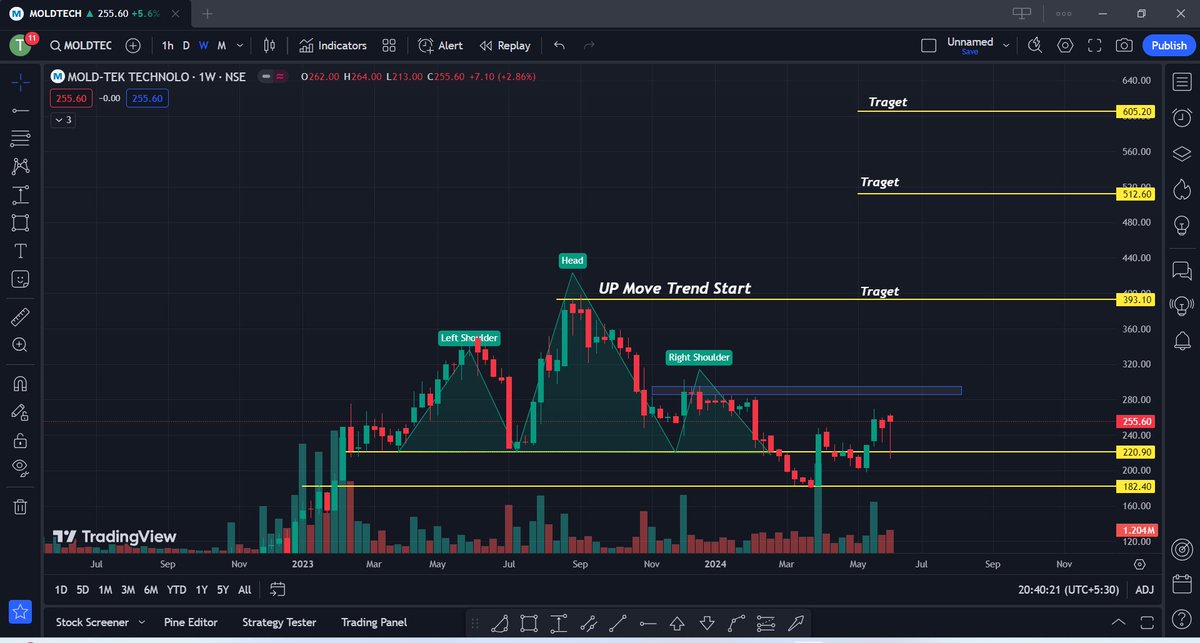Hide all drawings with eye icon
Screen dimensions: 1200x643
pyautogui.click(x=20, y=467)
